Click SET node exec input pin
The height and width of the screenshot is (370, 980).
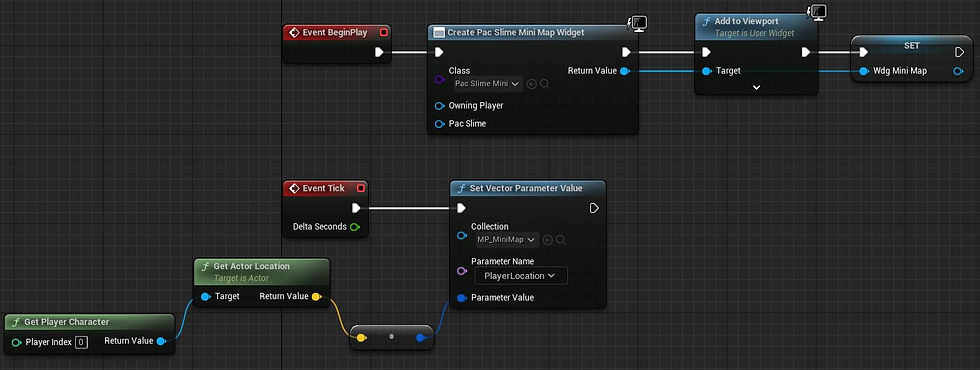click(863, 52)
